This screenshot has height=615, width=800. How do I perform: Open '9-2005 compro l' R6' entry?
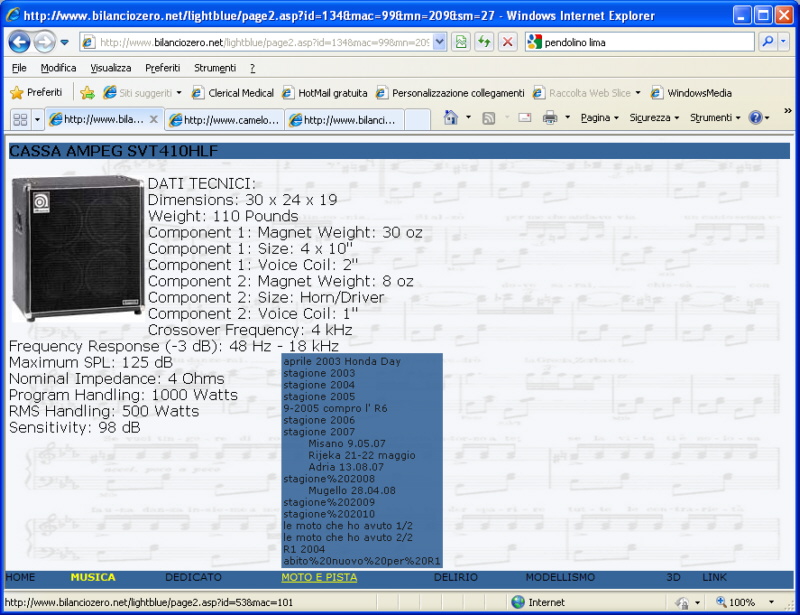coord(335,408)
